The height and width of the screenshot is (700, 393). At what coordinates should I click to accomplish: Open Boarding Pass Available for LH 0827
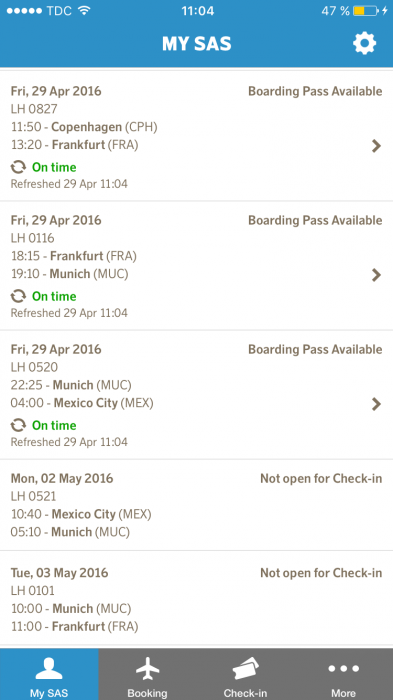[x=315, y=91]
